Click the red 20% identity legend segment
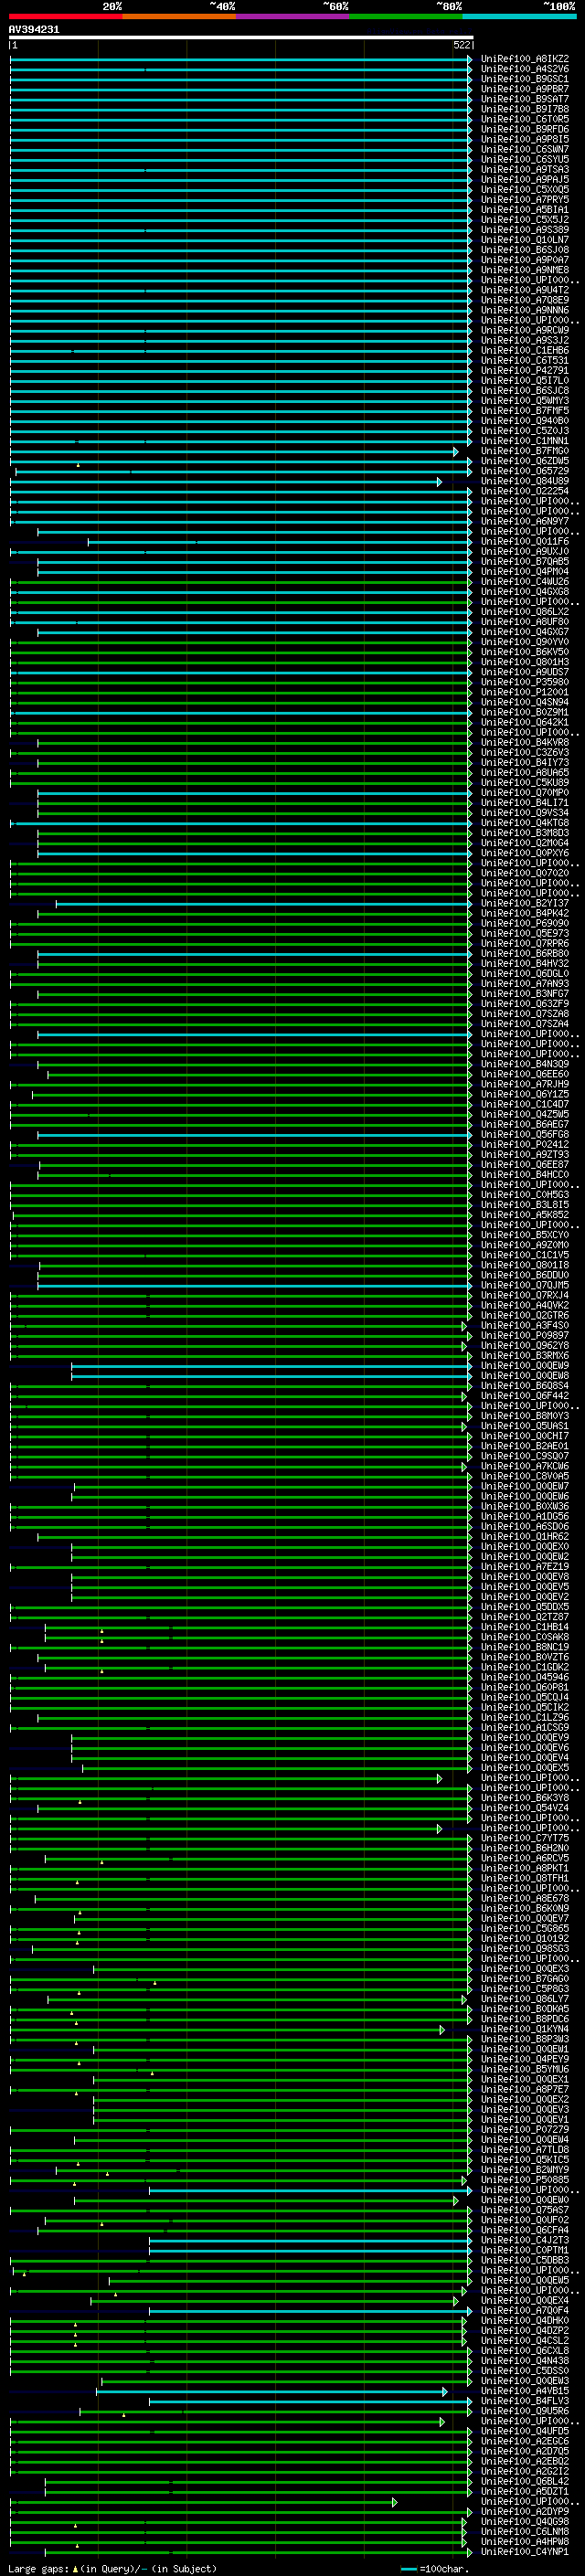585x2576 pixels. [x=66, y=16]
